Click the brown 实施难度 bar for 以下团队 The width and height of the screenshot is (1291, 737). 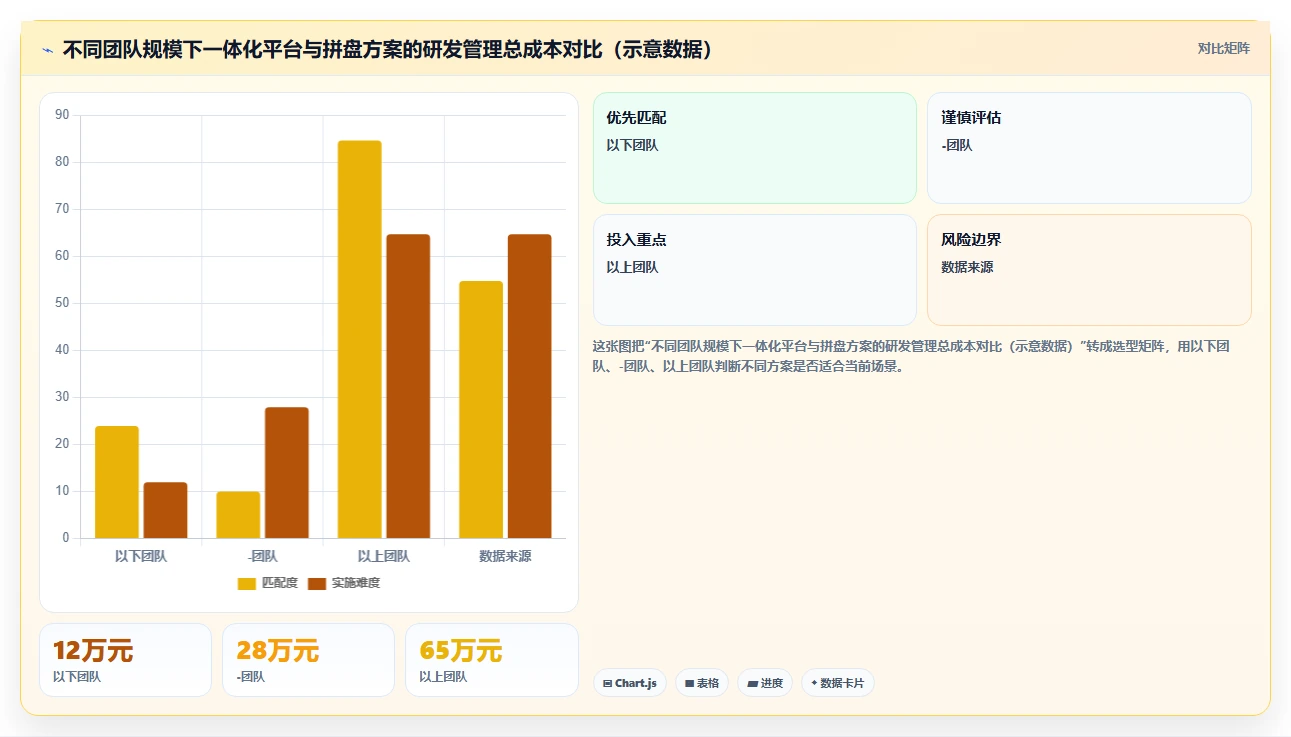165,510
